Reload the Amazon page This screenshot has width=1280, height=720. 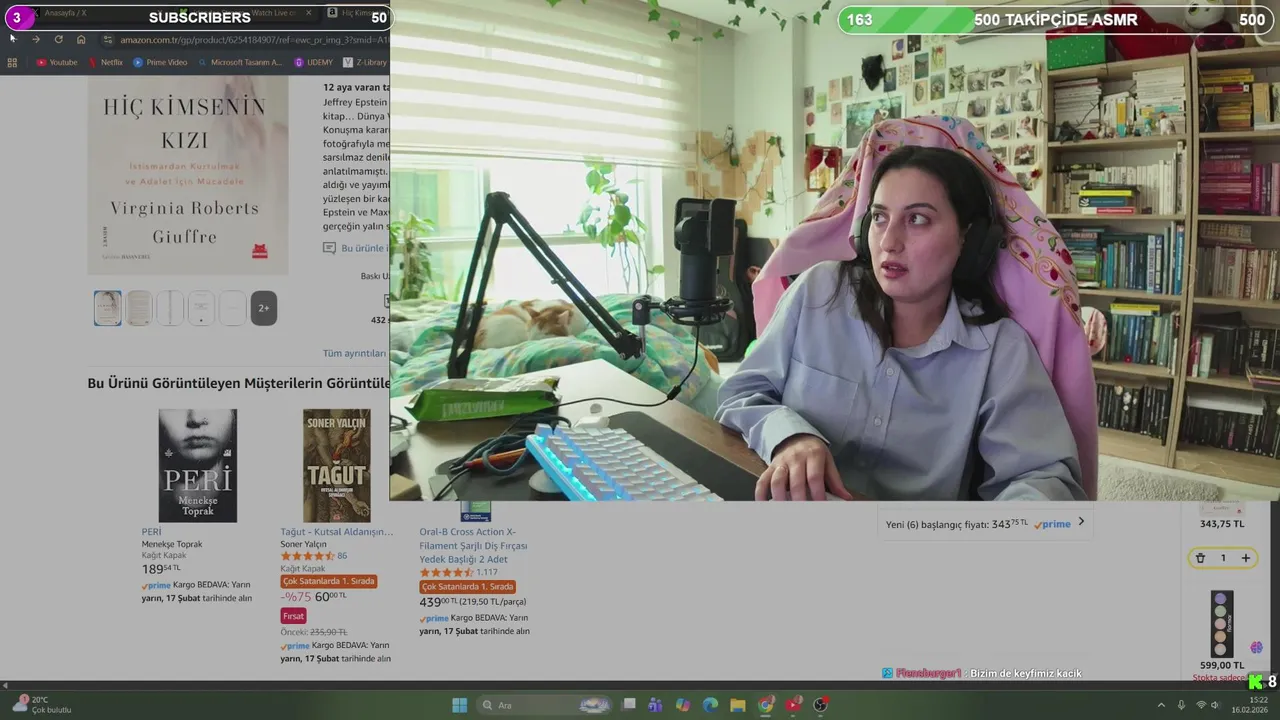(58, 39)
